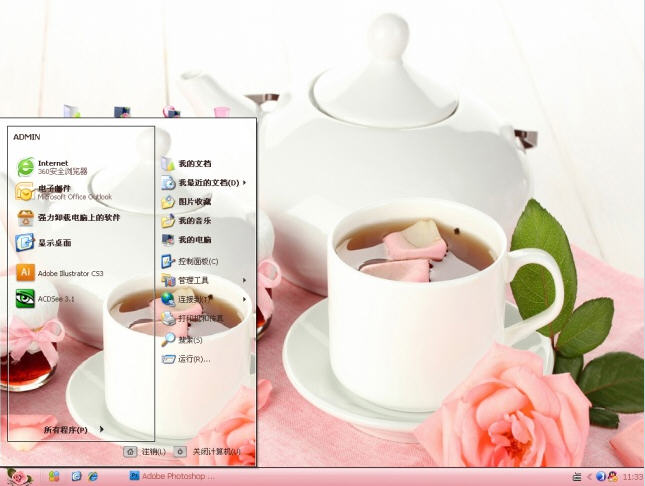The image size is (645, 486).
Task: Click the input method tray icon
Action: point(577,477)
